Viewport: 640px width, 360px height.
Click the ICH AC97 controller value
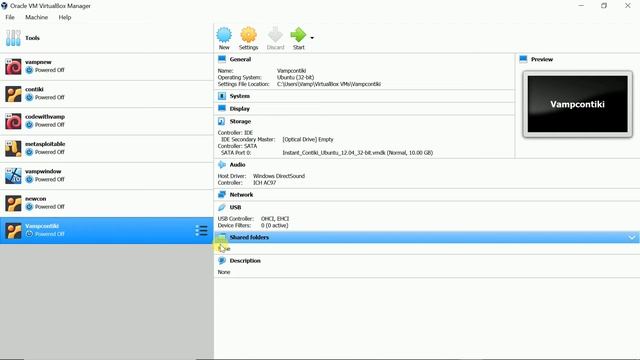[x=264, y=182]
